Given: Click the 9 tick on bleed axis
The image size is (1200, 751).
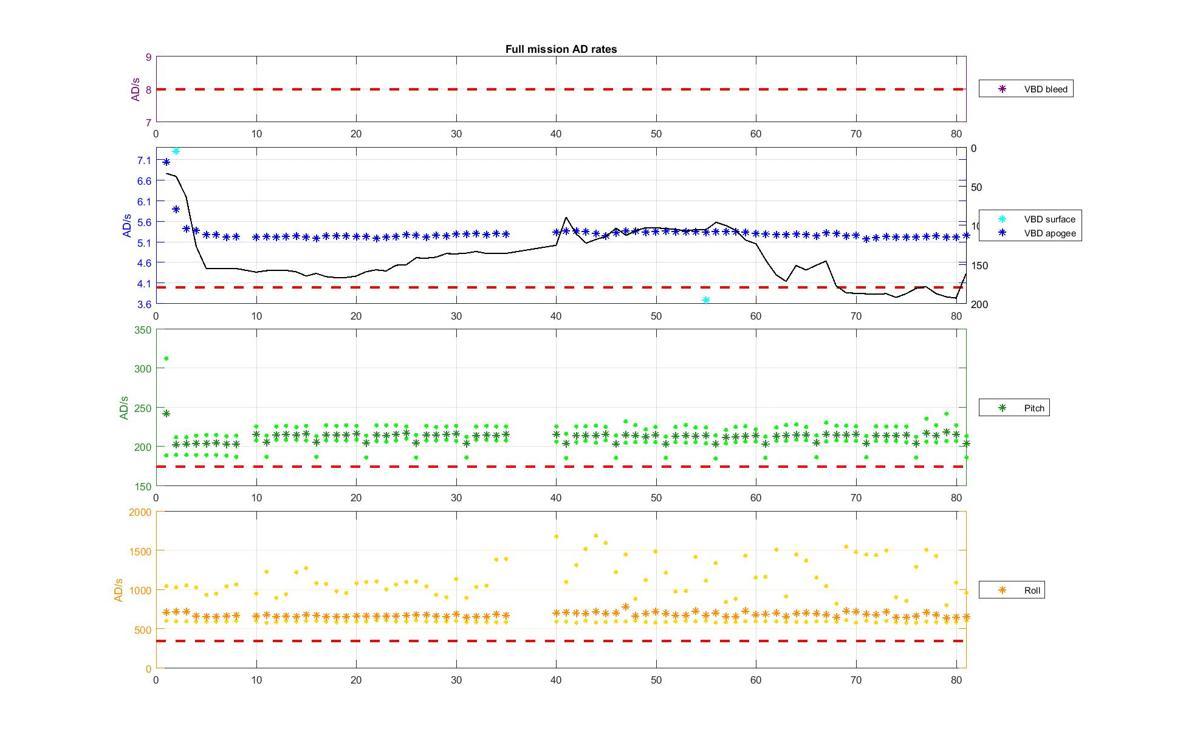Looking at the screenshot, I should point(148,58).
